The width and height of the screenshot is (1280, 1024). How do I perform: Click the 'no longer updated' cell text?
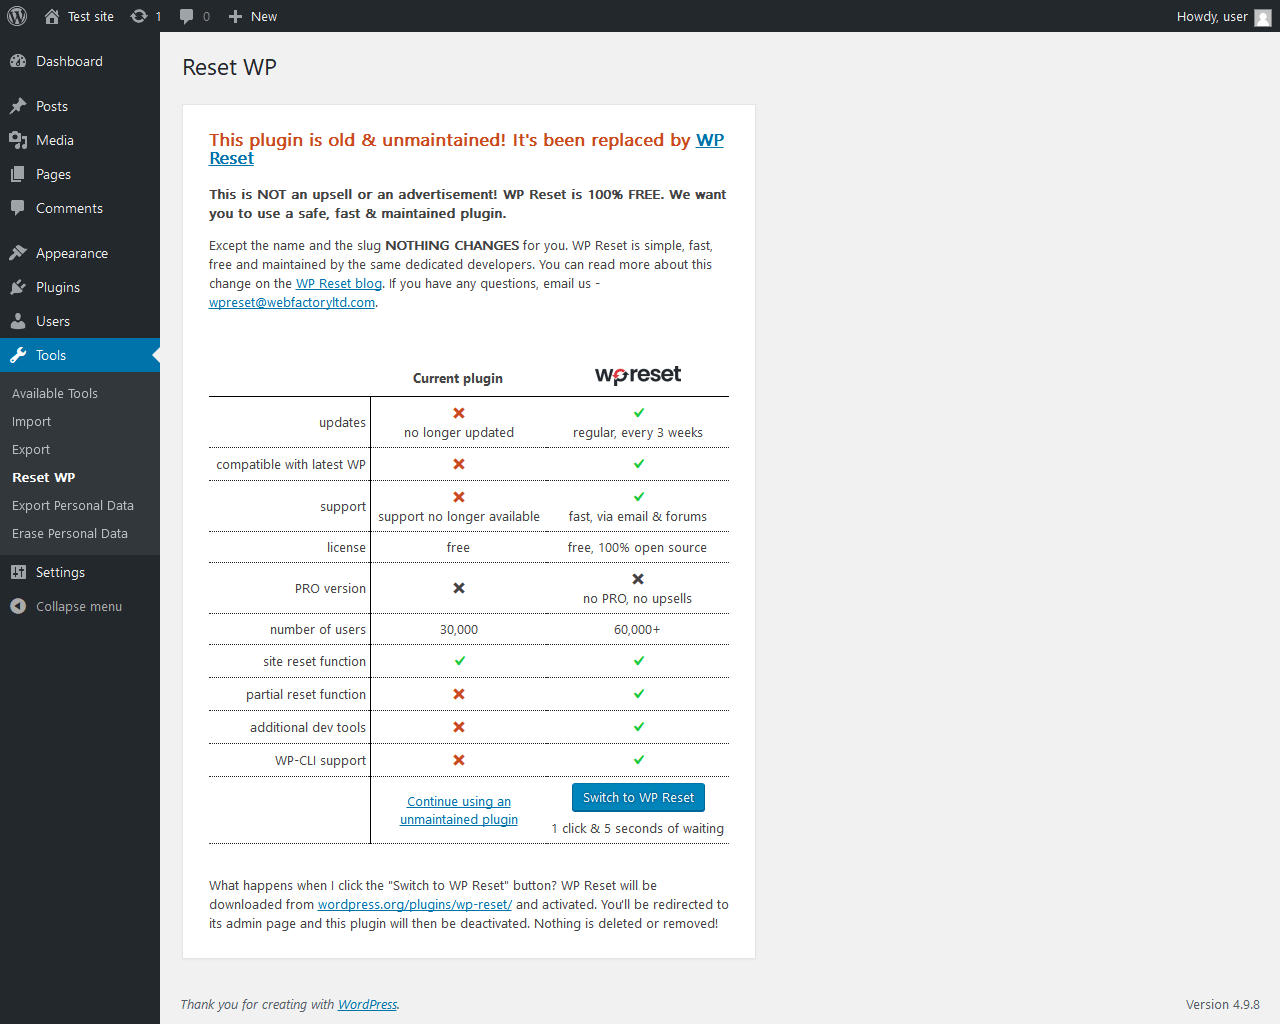coord(459,433)
